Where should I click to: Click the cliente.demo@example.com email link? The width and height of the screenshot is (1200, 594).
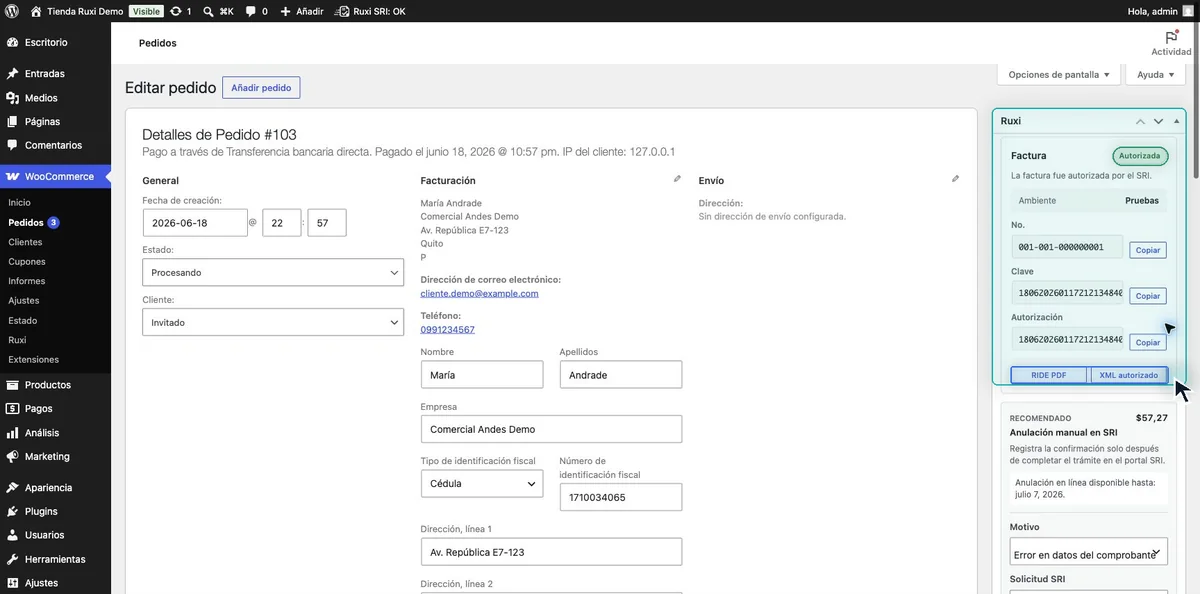tap(480, 294)
